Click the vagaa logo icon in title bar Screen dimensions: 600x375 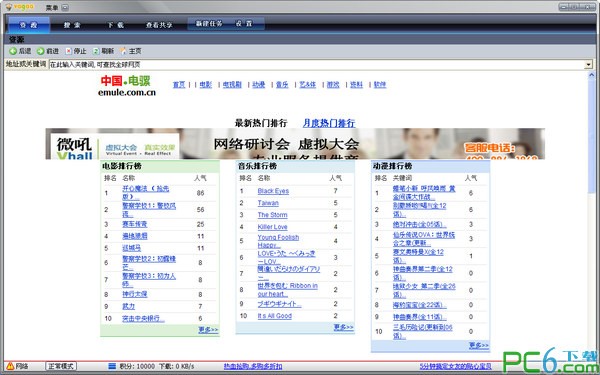point(8,7)
